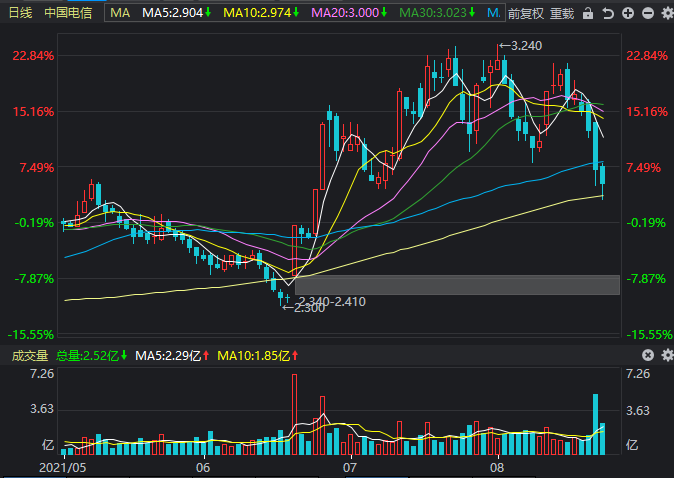Open volume panel settings gear
The height and width of the screenshot is (478, 674).
click(x=668, y=355)
